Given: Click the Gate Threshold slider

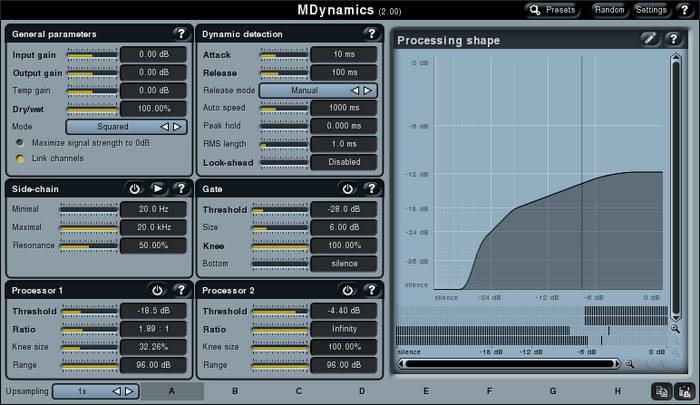Looking at the screenshot, I should (280, 209).
